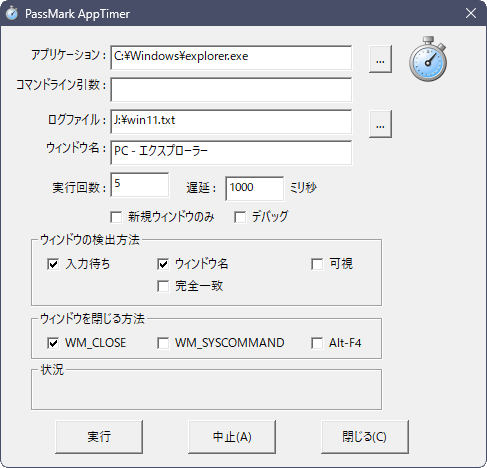
Task: Click the AppTimer title bar icon
Action: point(12,13)
